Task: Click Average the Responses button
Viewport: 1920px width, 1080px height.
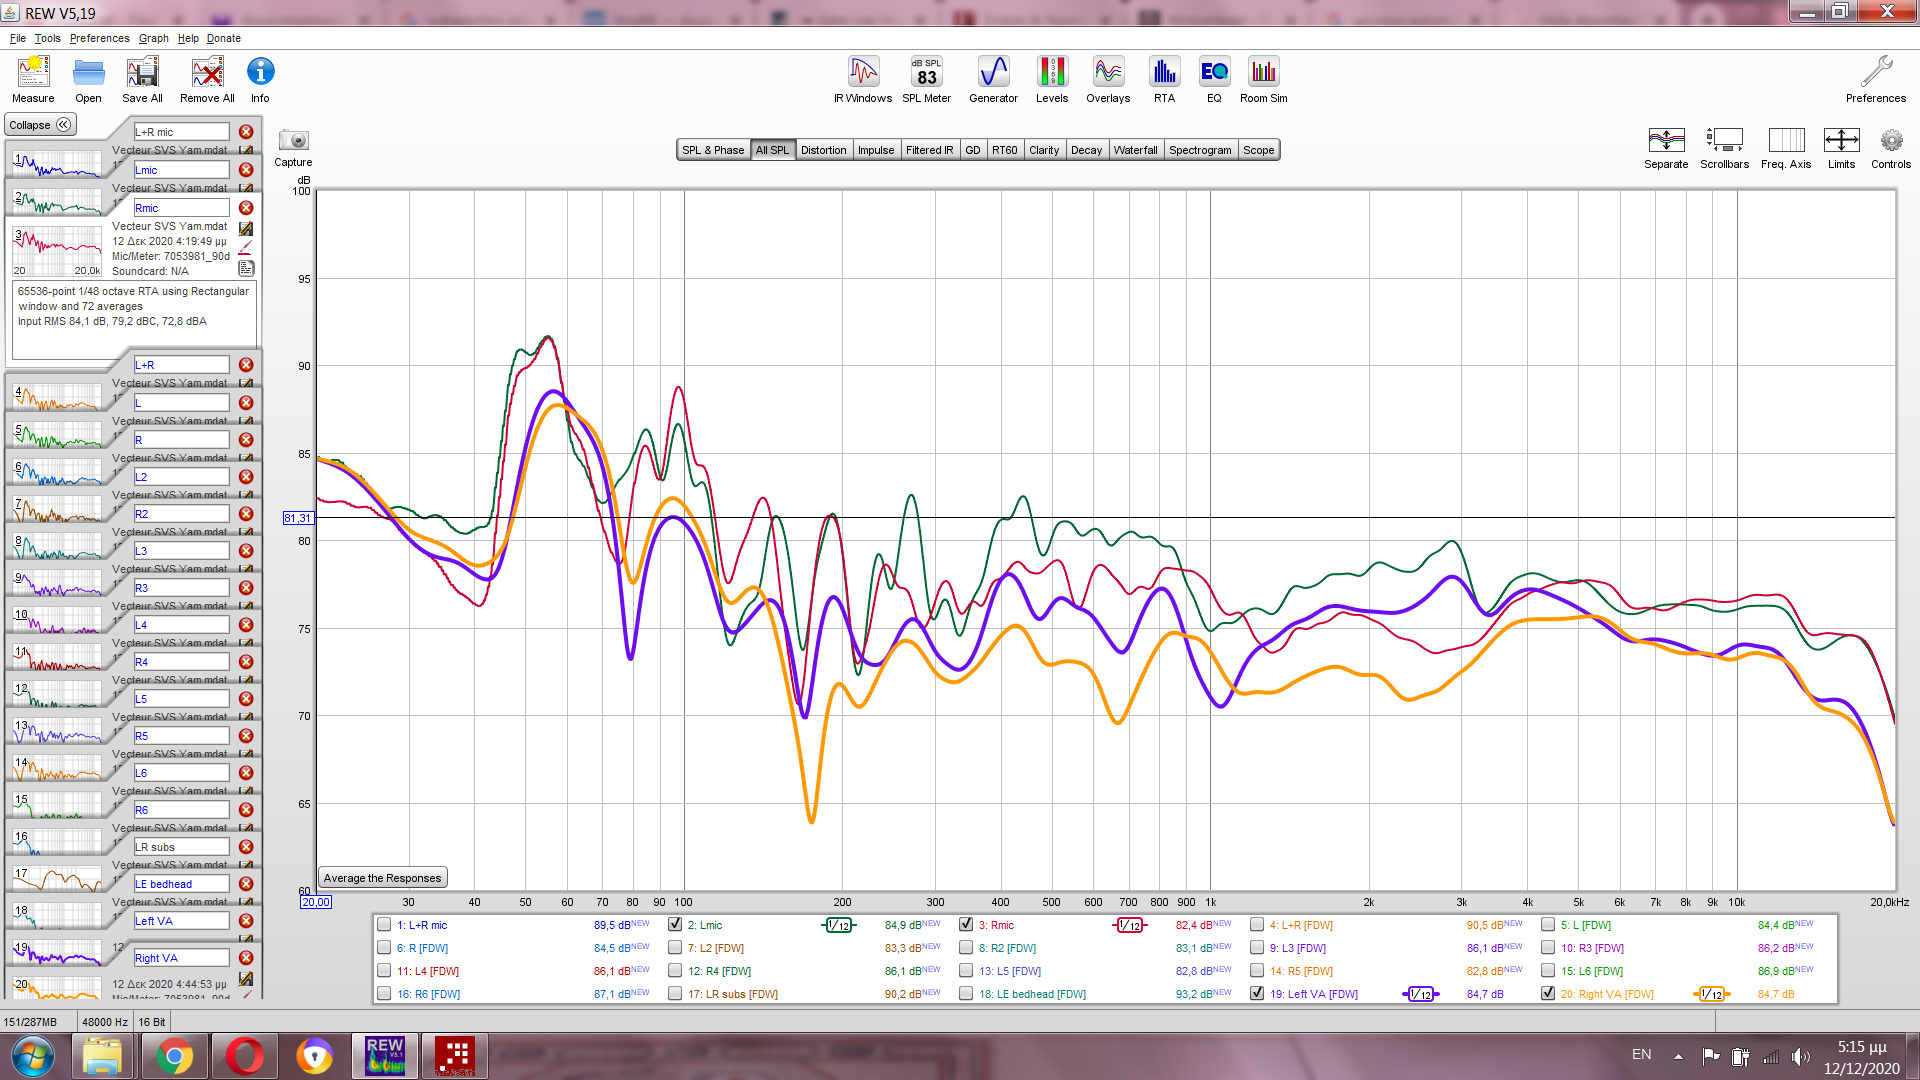Action: (382, 878)
